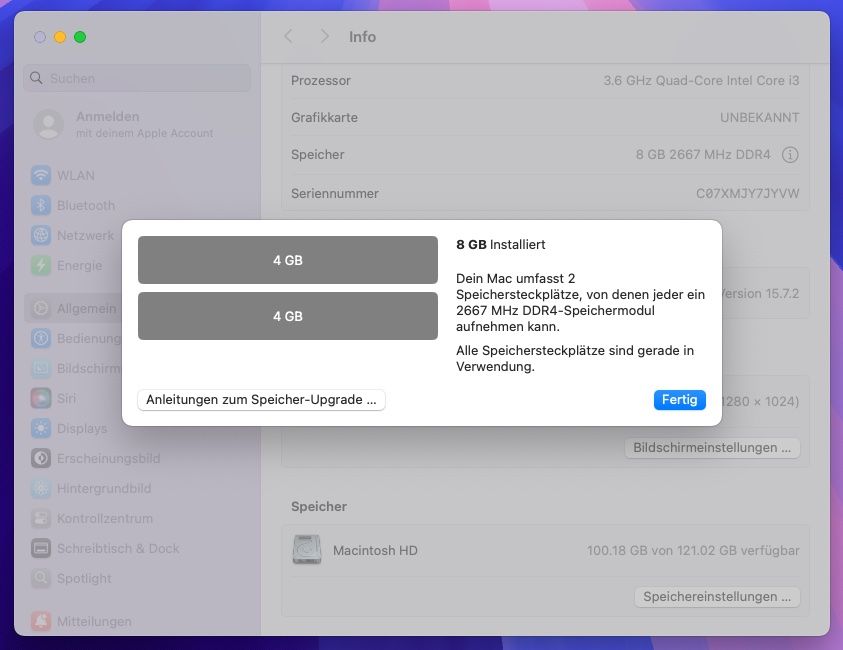Click the serial number C07XMJY7JYVW

click(747, 194)
